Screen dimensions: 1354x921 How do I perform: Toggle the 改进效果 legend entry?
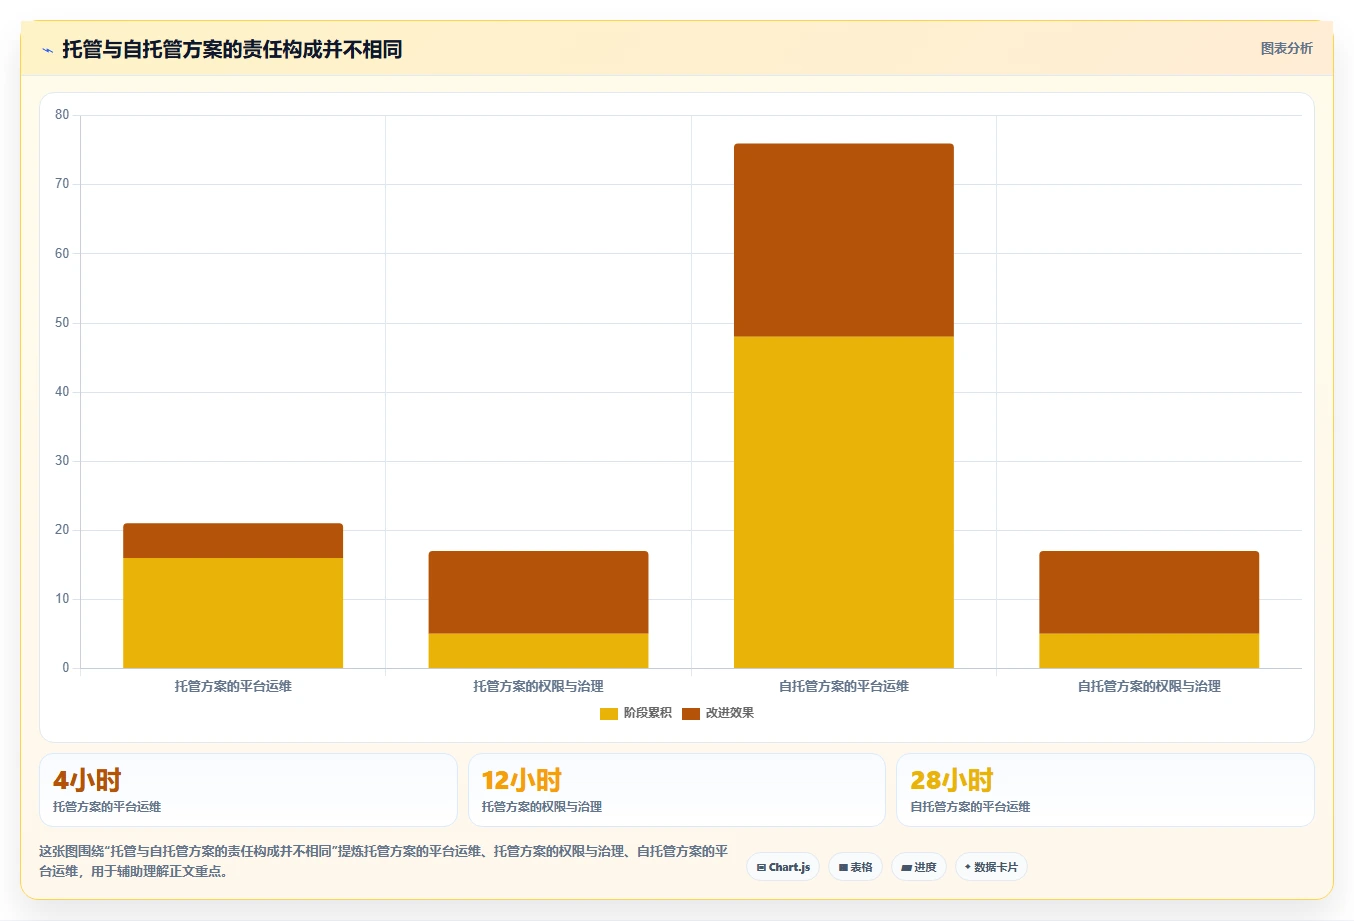(718, 713)
